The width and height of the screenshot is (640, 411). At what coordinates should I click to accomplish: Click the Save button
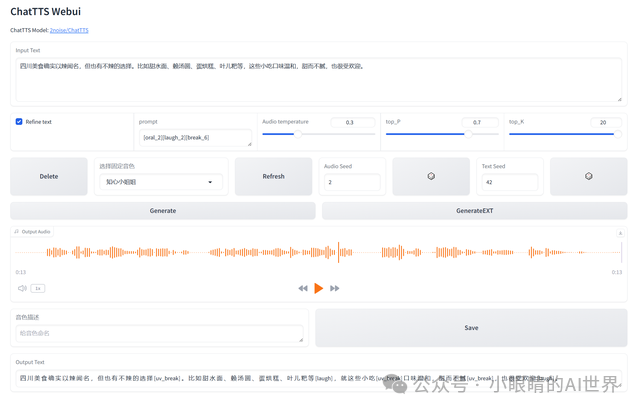[x=471, y=328]
